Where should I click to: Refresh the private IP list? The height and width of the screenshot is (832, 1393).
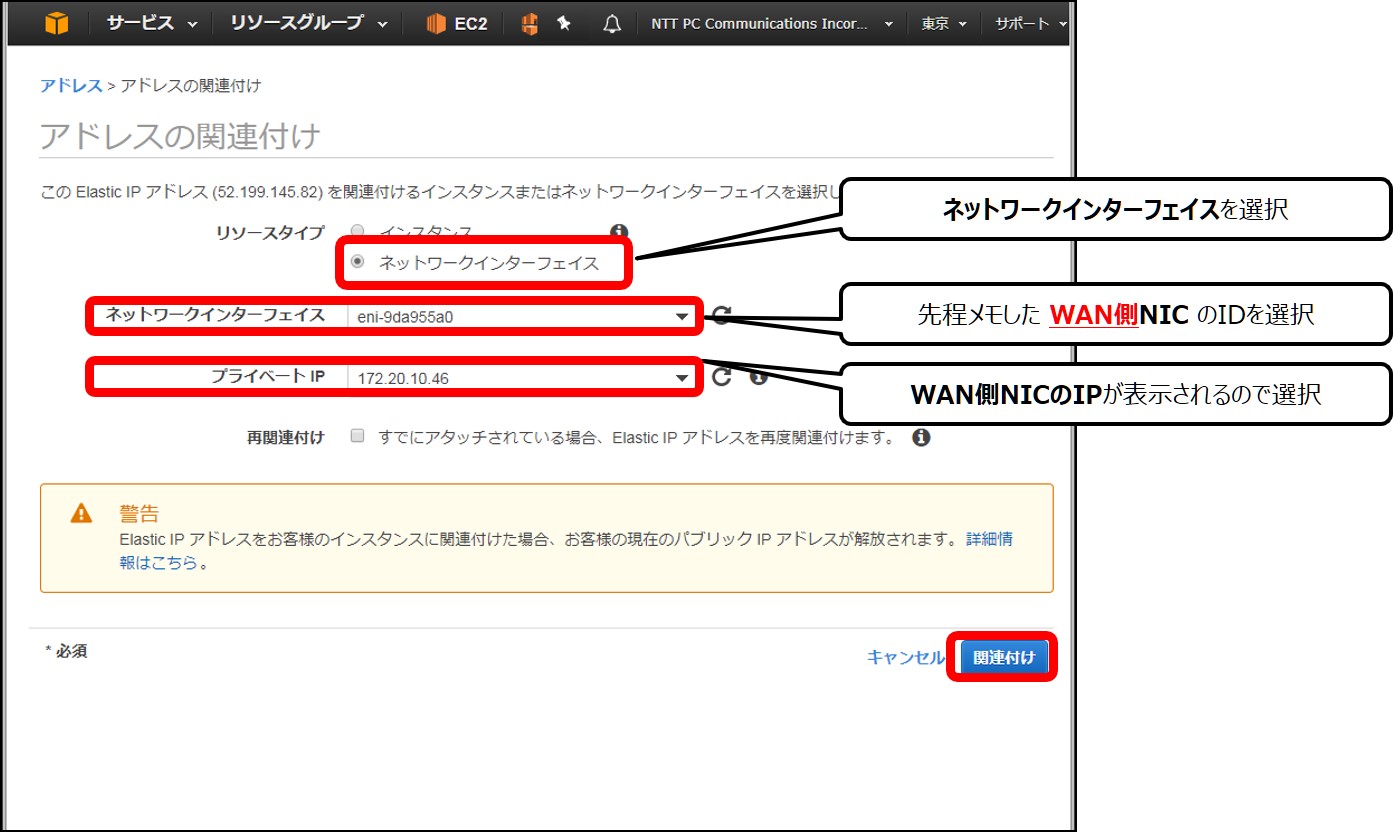[x=721, y=377]
